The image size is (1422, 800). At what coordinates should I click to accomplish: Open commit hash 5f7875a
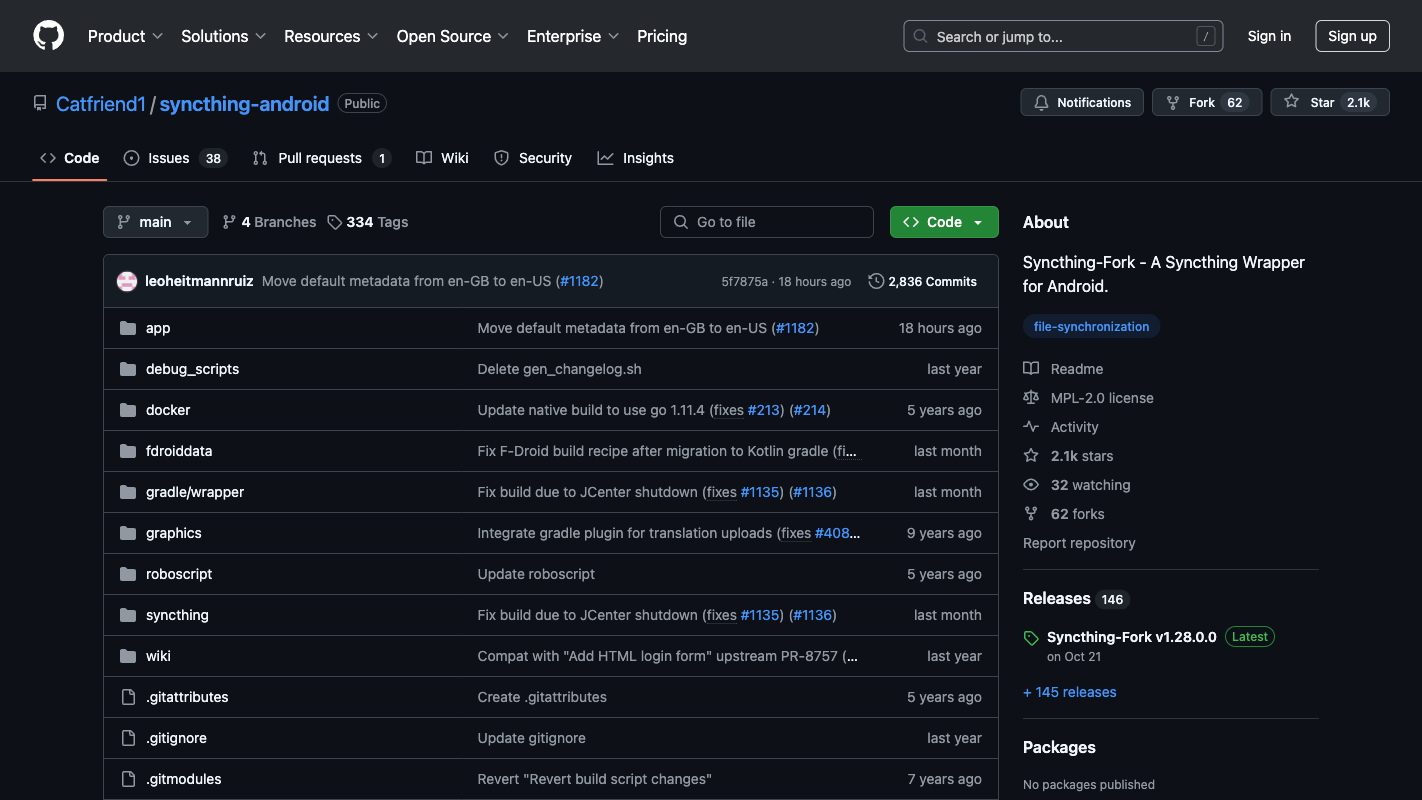tap(744, 281)
